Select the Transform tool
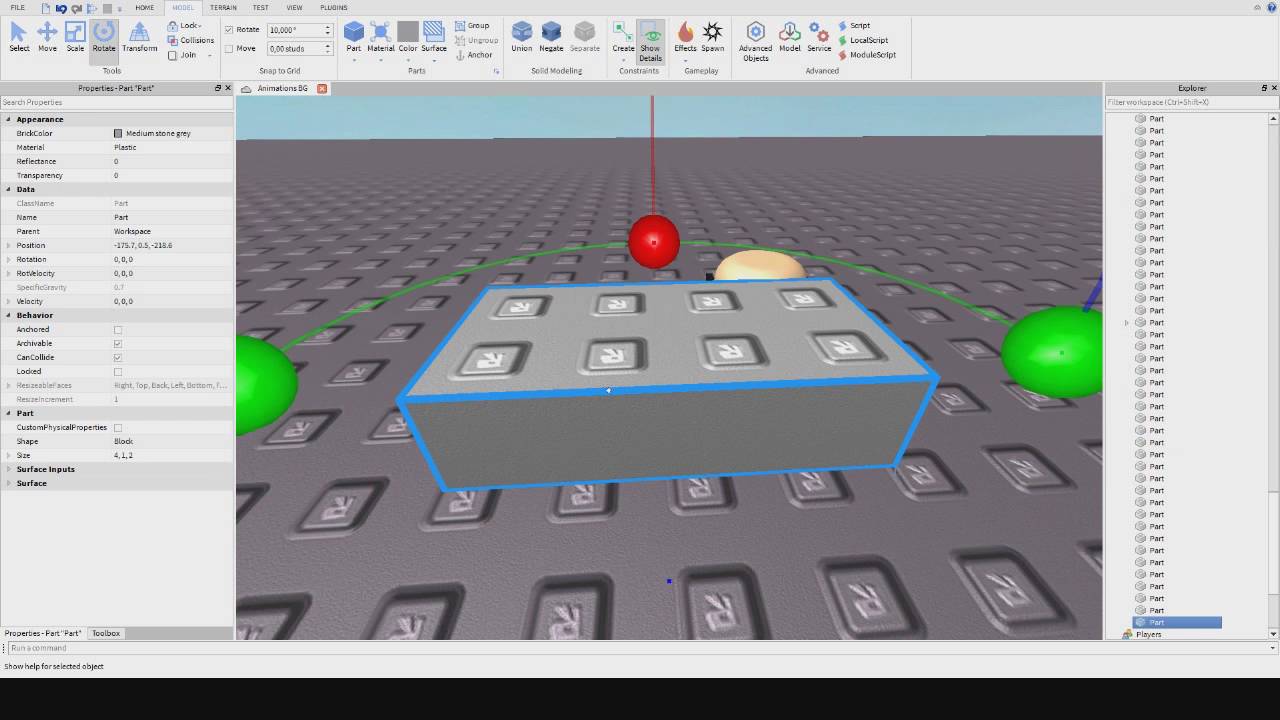Image resolution: width=1280 pixels, height=720 pixels. tap(140, 37)
